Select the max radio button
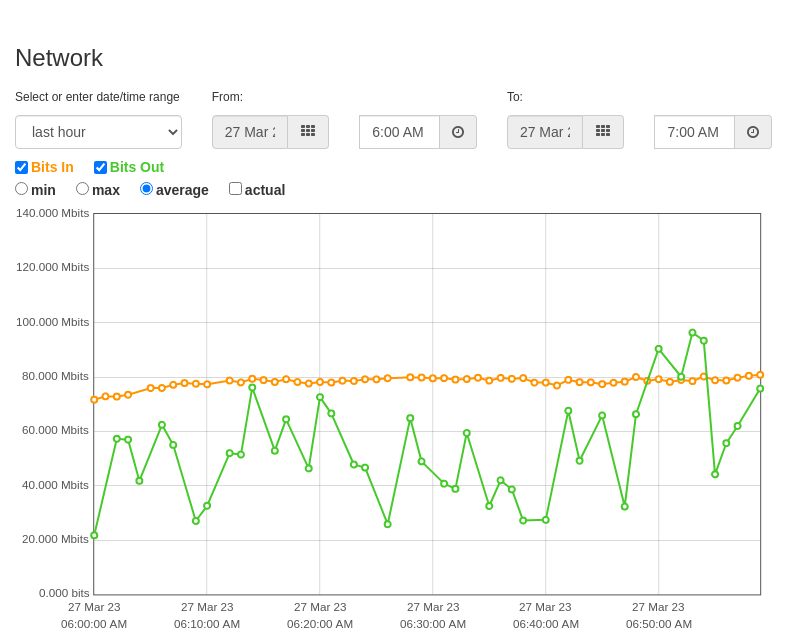The image size is (787, 634). pos(82,189)
